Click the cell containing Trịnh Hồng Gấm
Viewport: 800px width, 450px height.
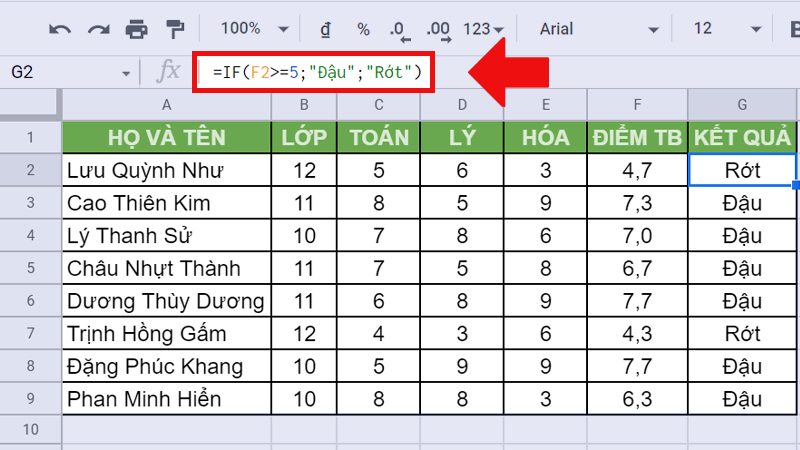tap(166, 334)
